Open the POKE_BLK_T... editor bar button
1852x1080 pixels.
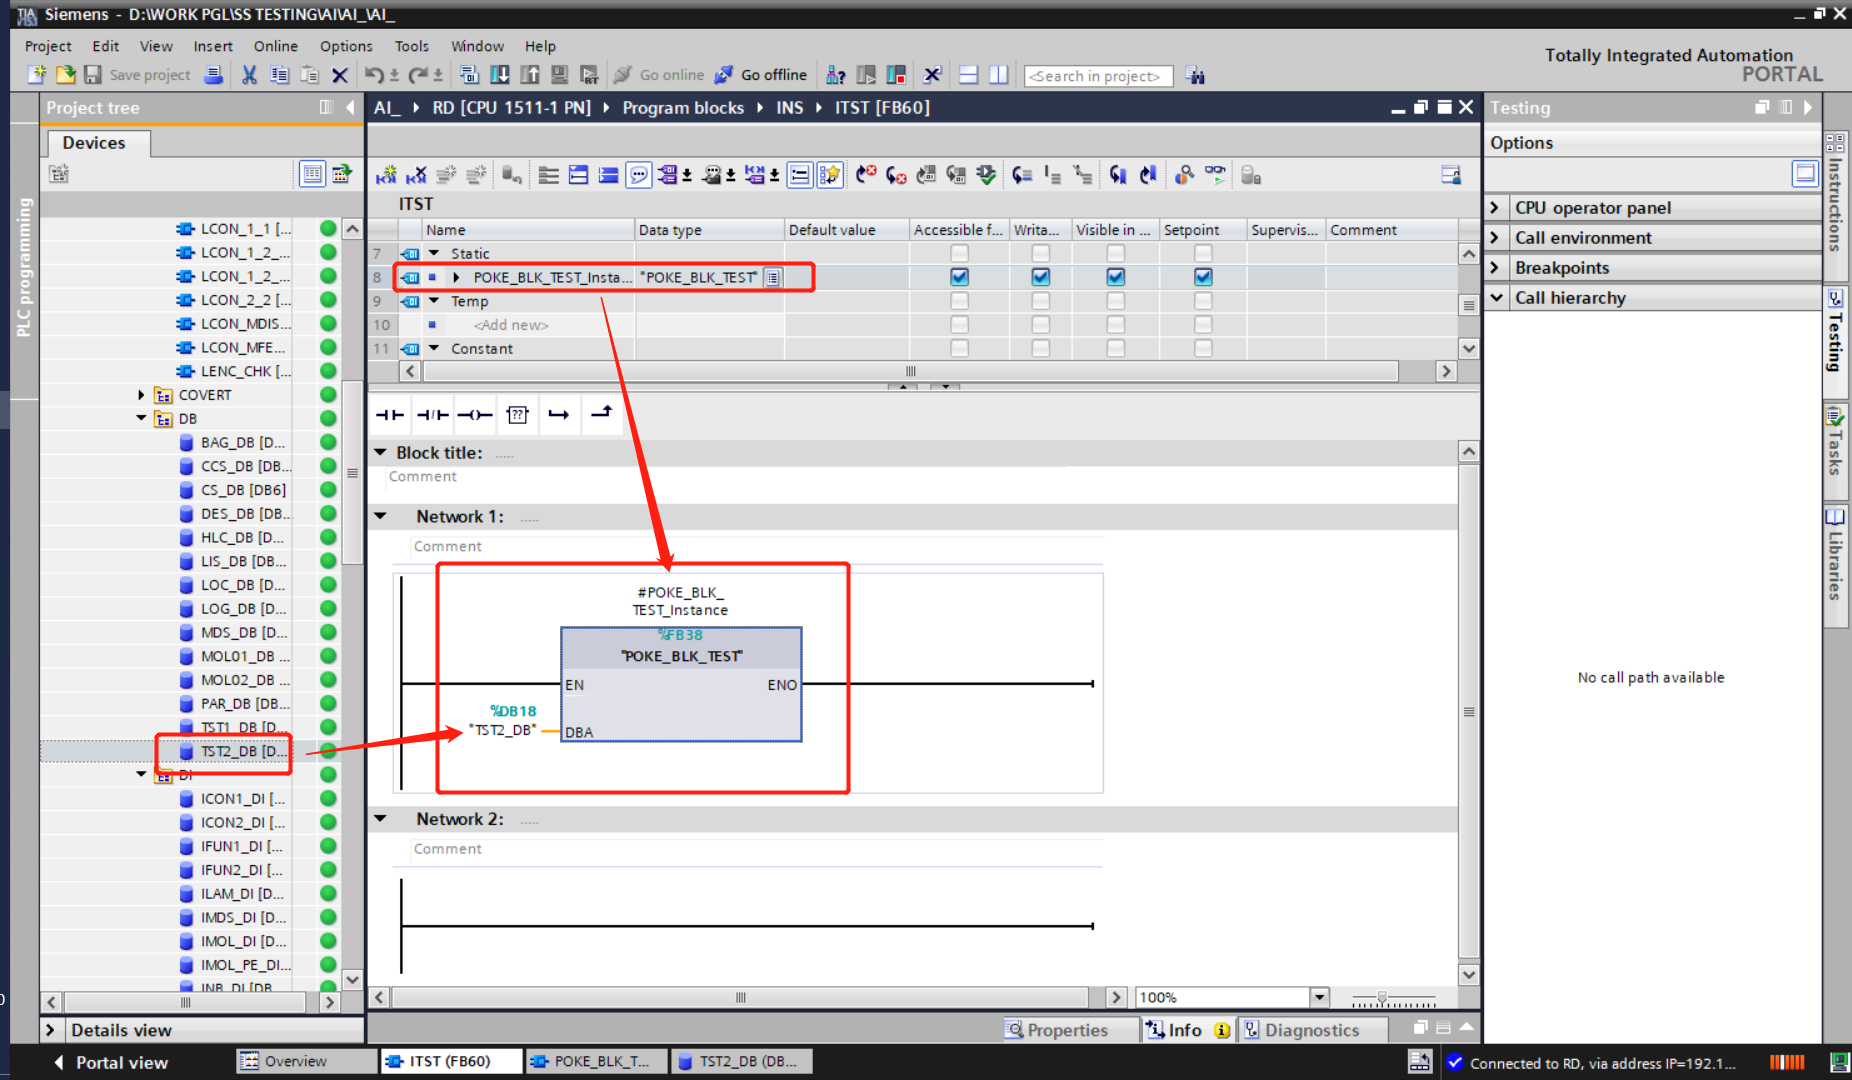click(594, 1061)
